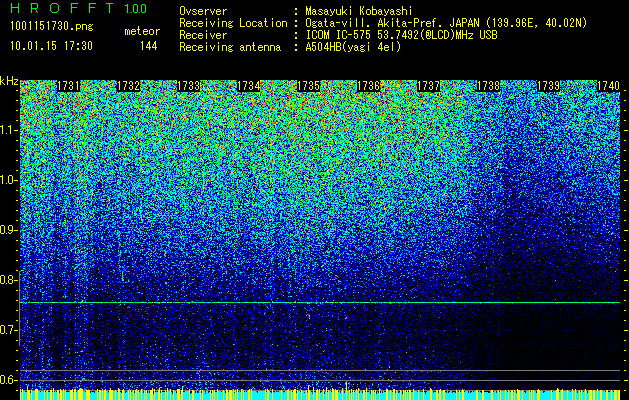The width and height of the screenshot is (629, 400).
Task: Click the 1.1 frequency axis label
Action: (x=9, y=130)
